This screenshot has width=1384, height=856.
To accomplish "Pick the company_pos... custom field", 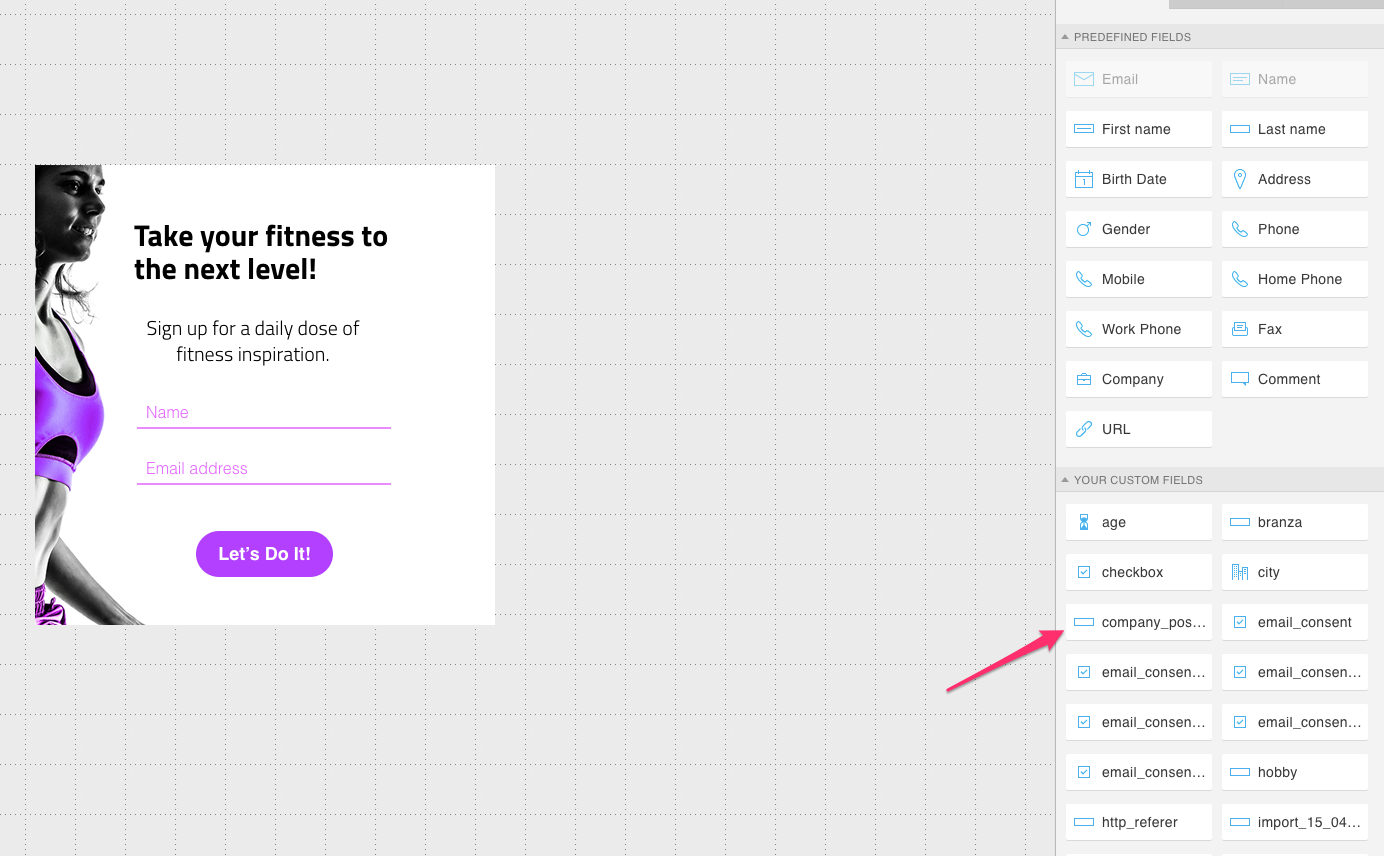I will pyautogui.click(x=1138, y=622).
